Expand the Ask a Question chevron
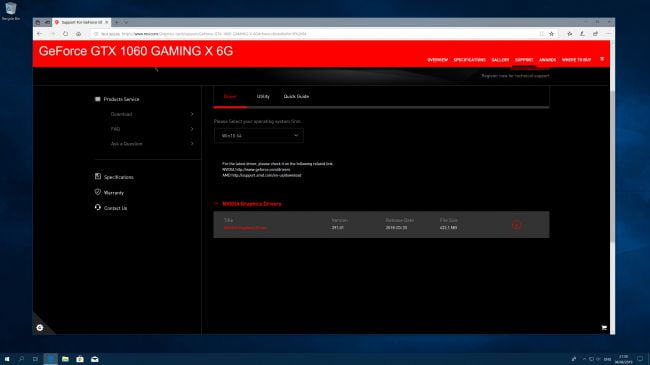 (x=192, y=144)
